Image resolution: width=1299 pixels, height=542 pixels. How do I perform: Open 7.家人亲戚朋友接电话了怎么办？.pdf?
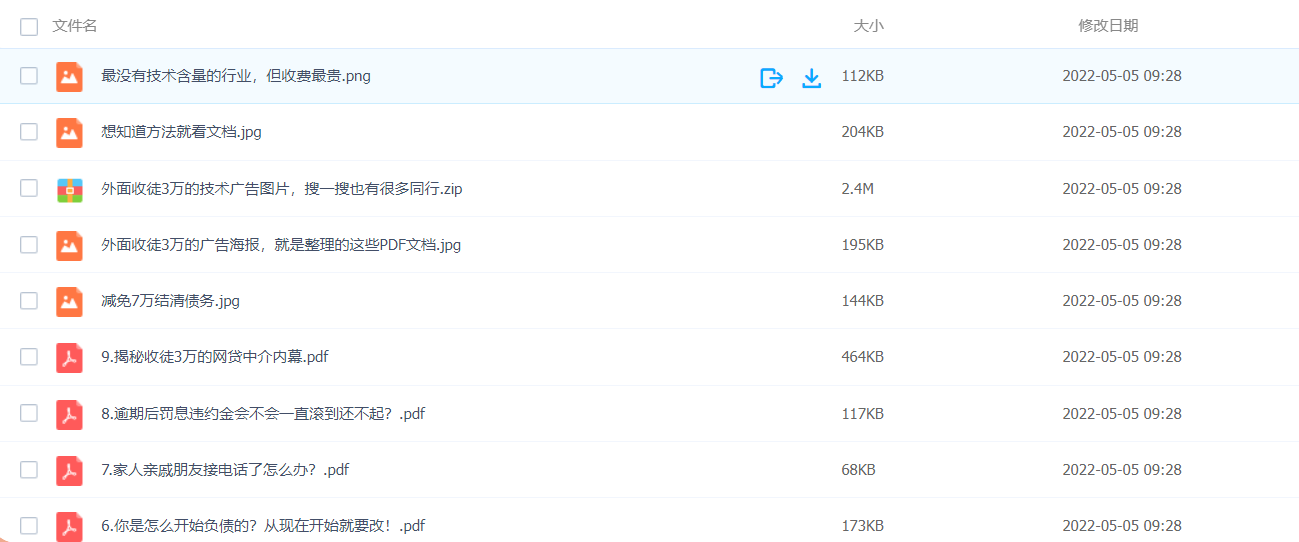(x=225, y=470)
